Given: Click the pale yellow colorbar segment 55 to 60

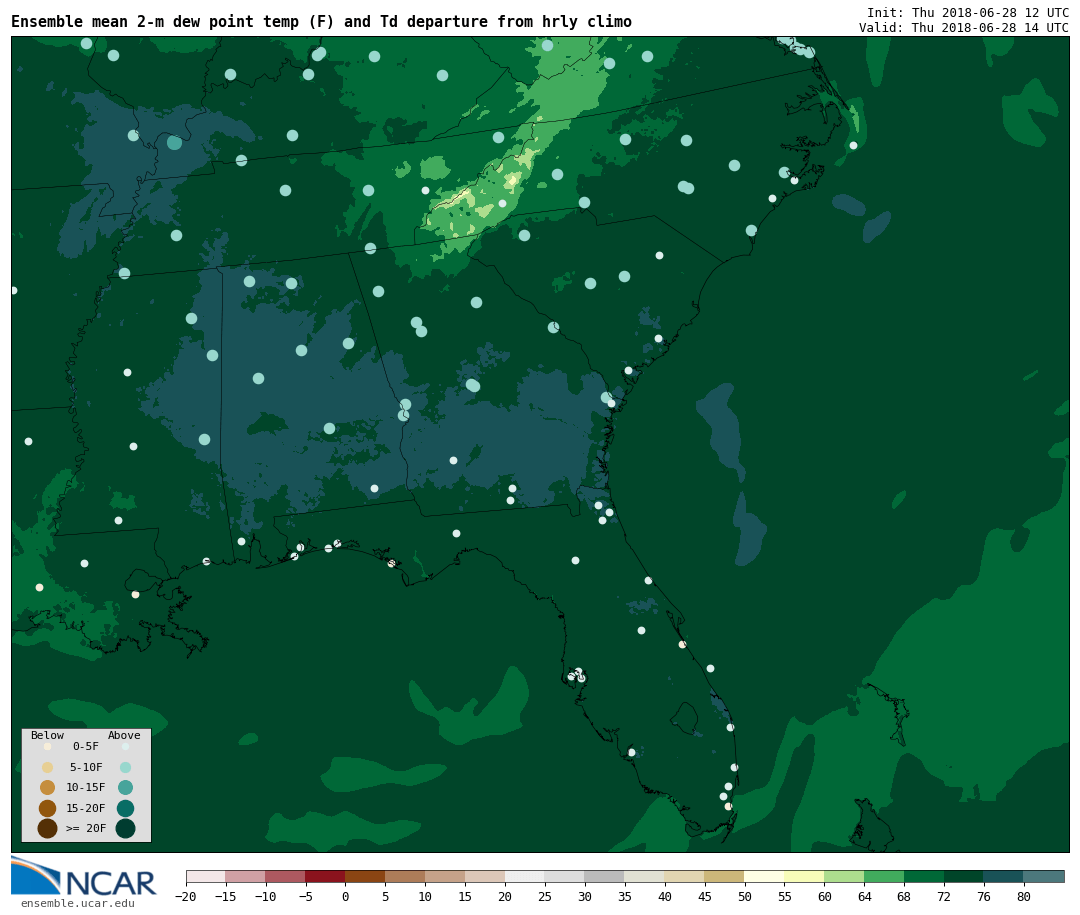Looking at the screenshot, I should pyautogui.click(x=804, y=876).
